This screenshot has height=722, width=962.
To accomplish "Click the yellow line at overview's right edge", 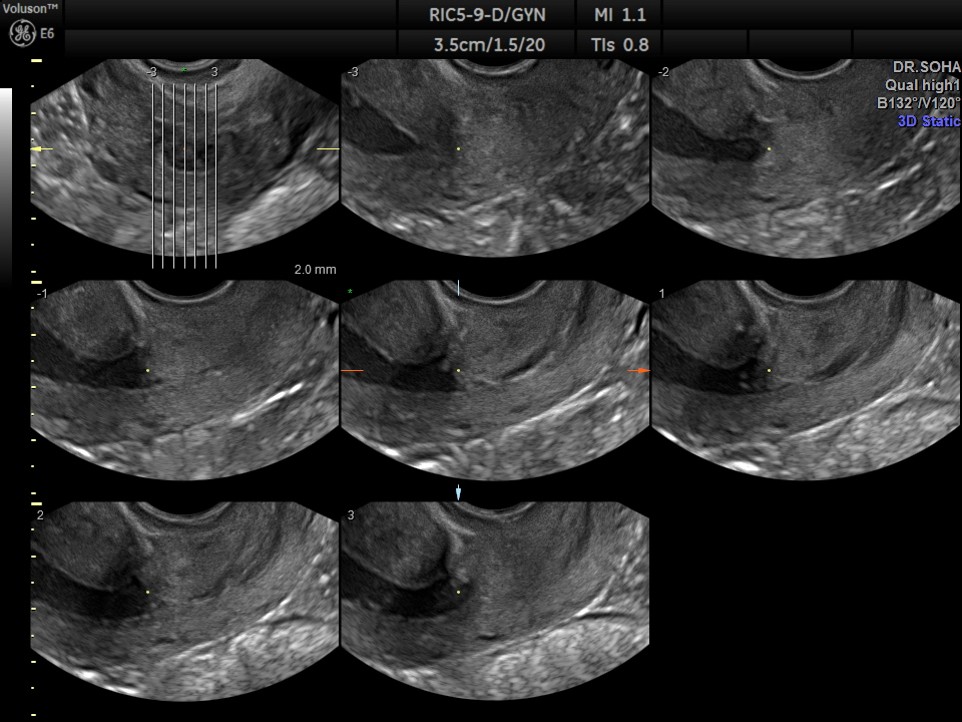I will point(328,149).
